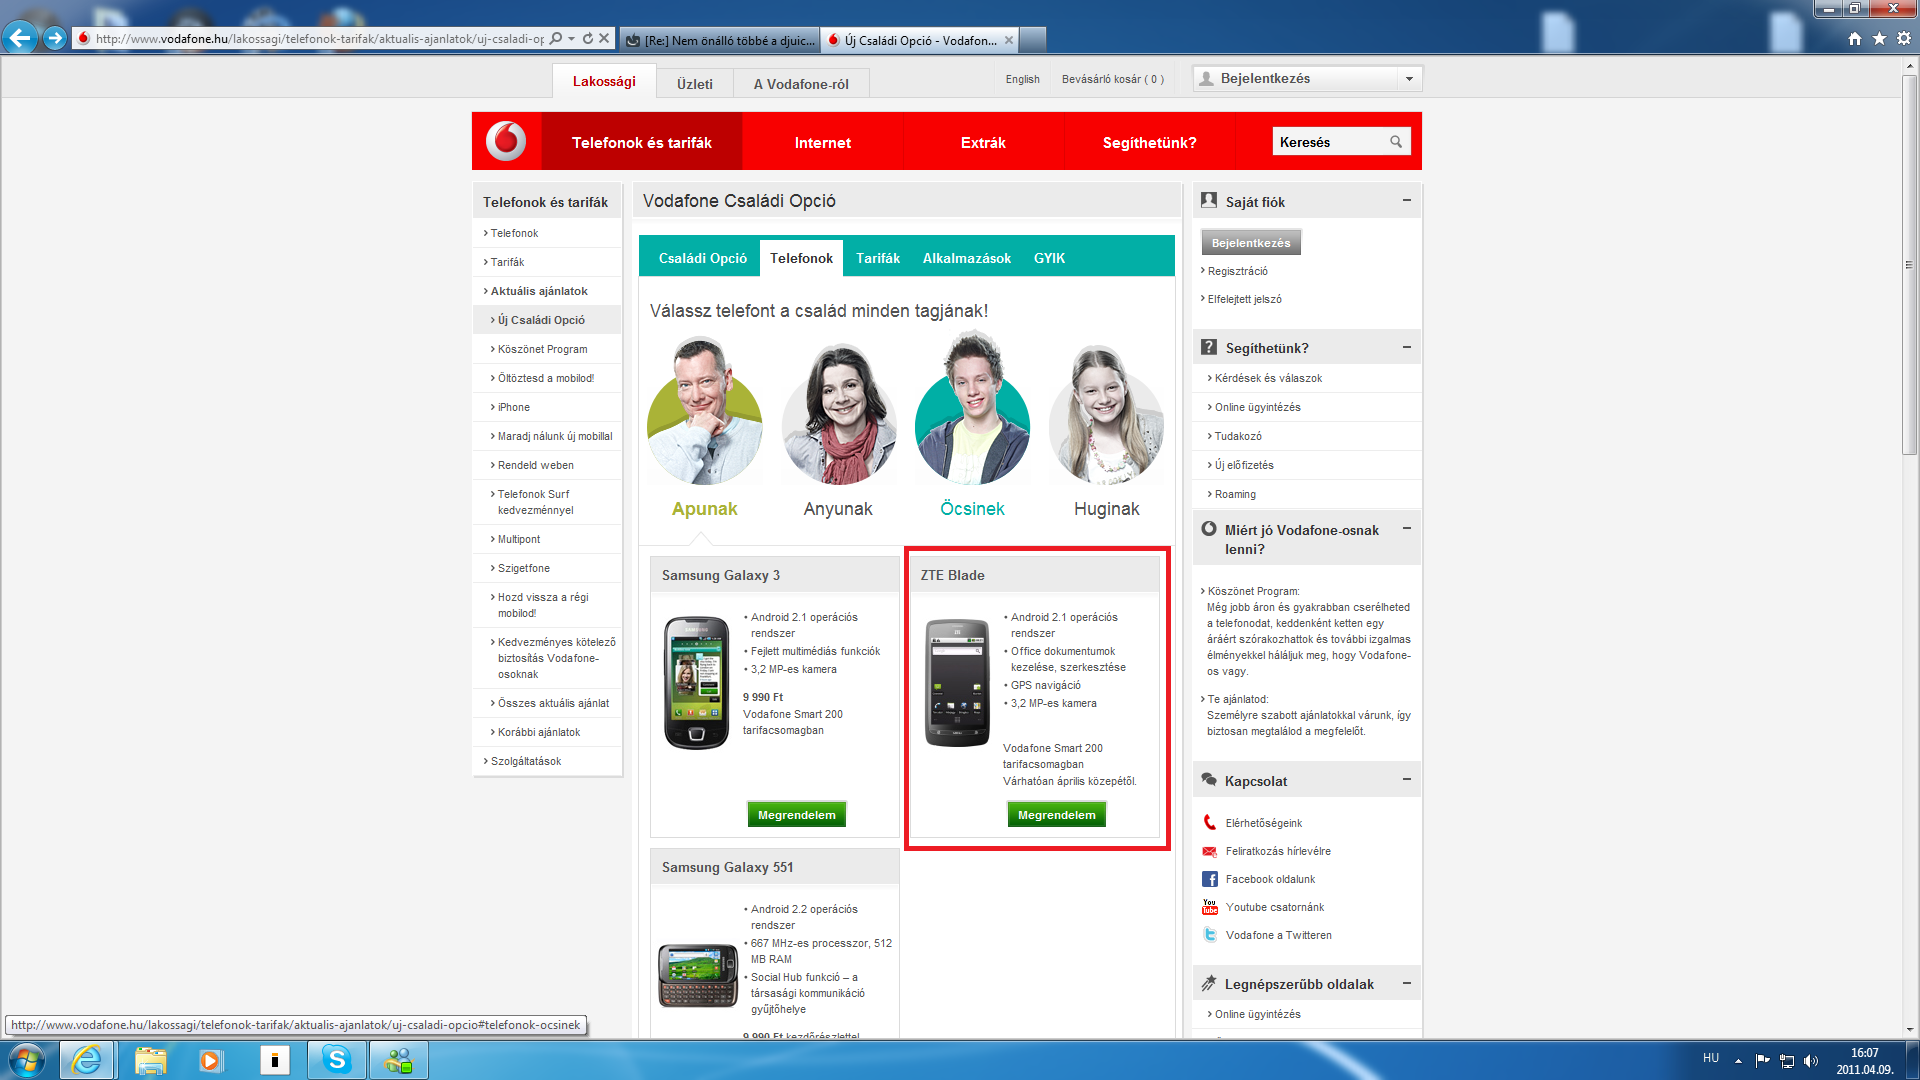Click the network tray icon

pyautogui.click(x=1787, y=1060)
